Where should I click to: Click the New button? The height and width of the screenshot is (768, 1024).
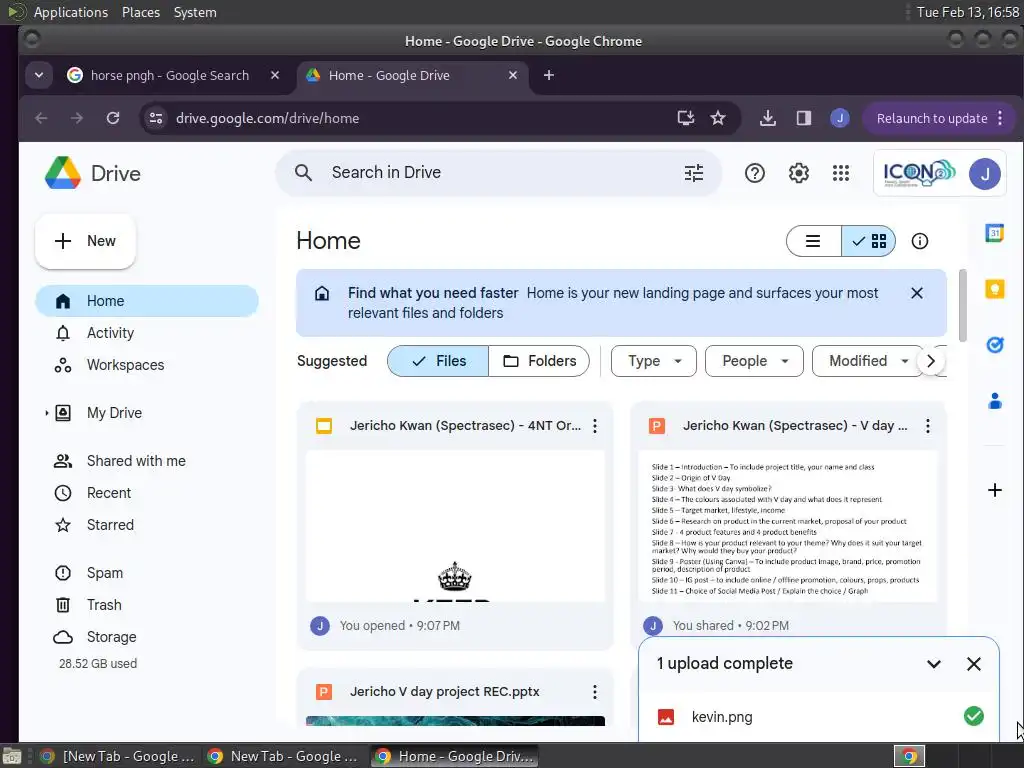86,242
